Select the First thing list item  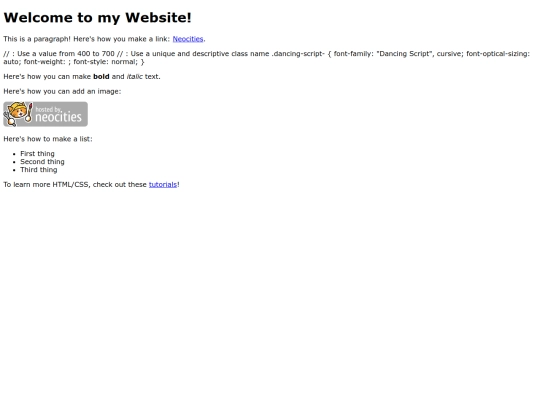click(37, 154)
